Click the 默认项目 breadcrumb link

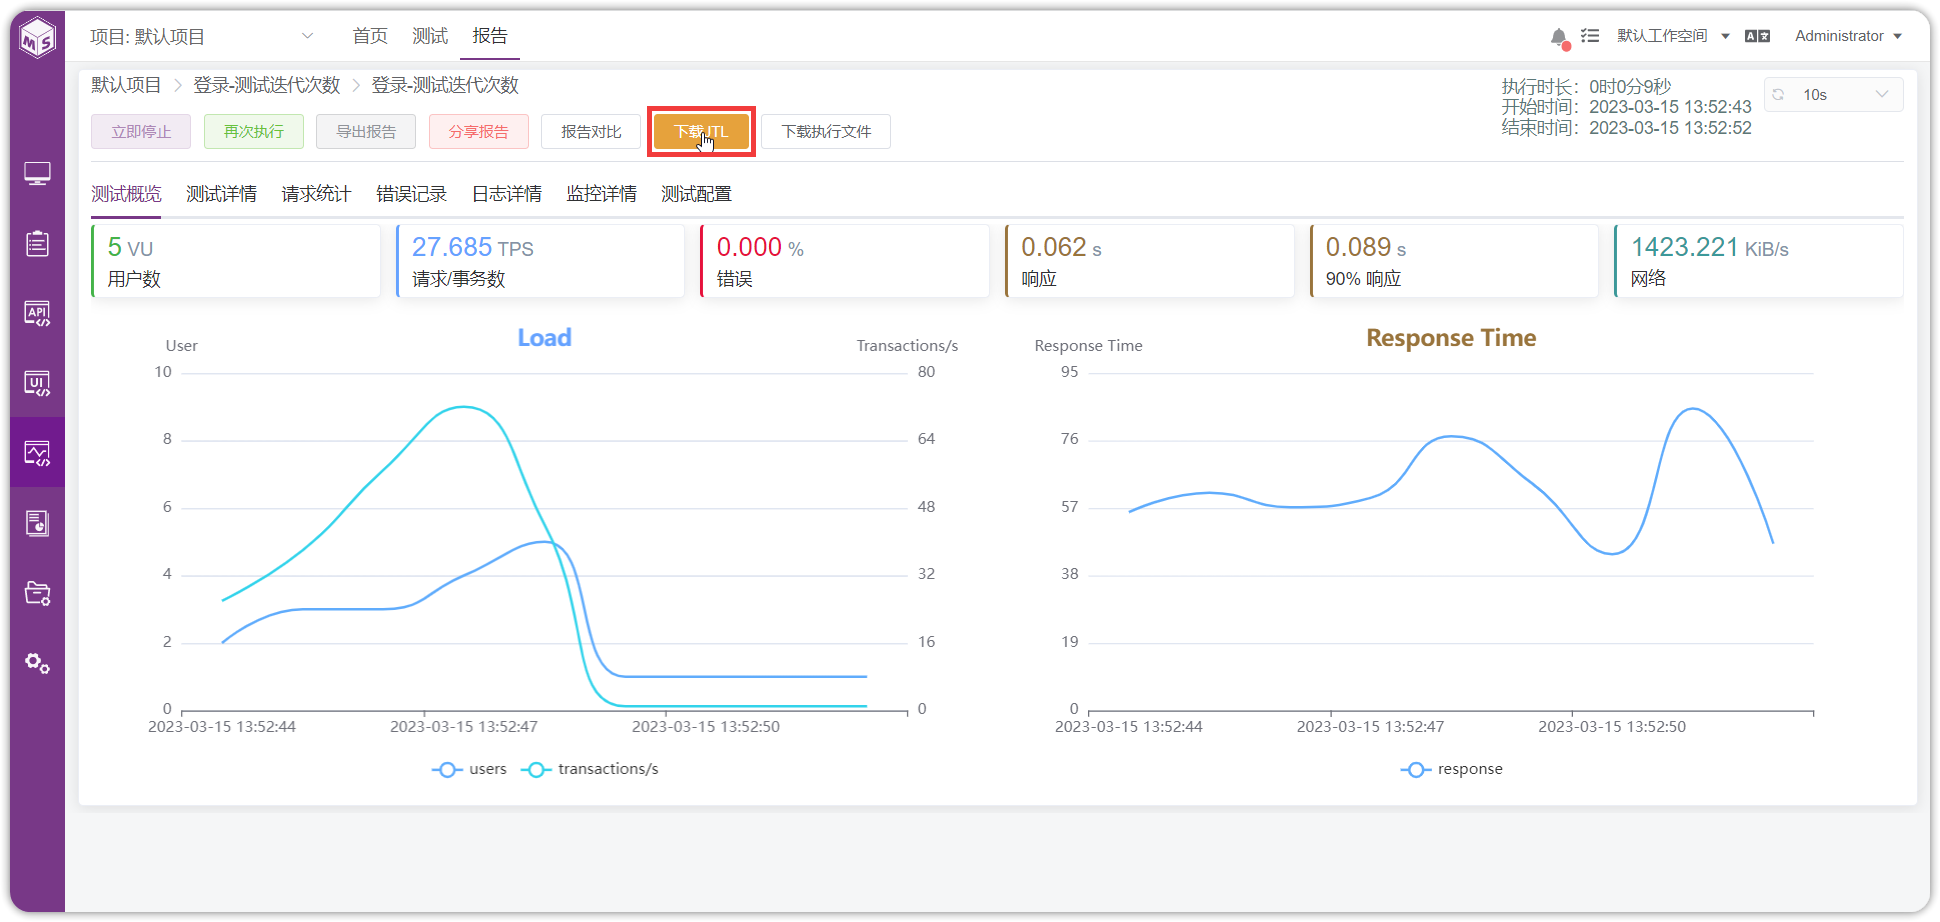coord(126,85)
